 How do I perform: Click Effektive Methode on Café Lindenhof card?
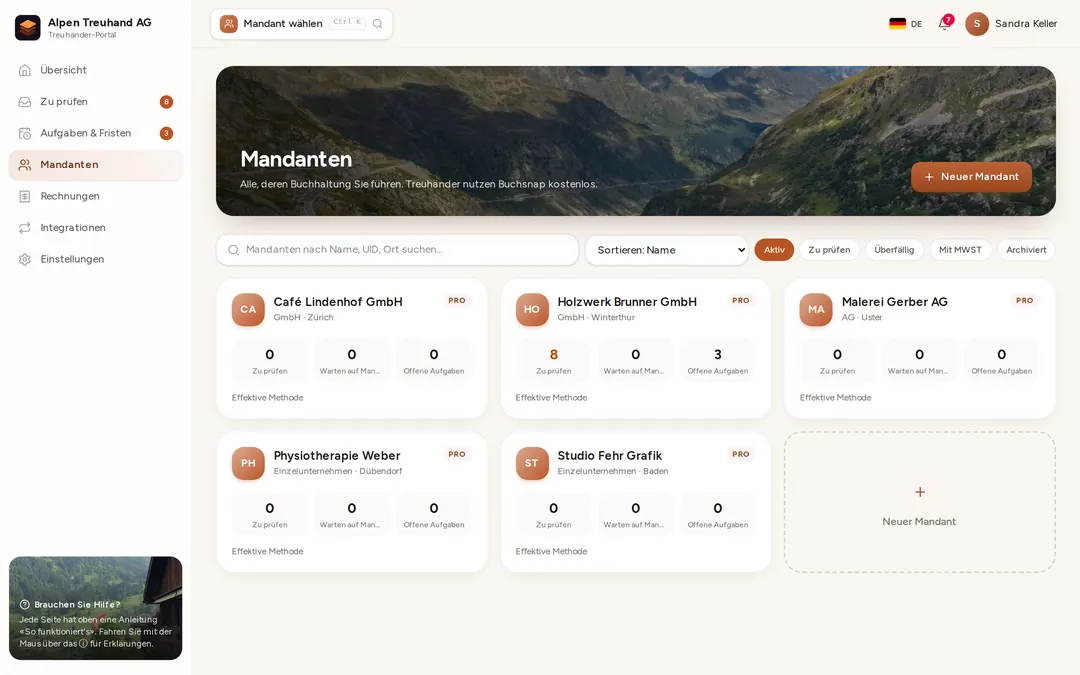(267, 398)
